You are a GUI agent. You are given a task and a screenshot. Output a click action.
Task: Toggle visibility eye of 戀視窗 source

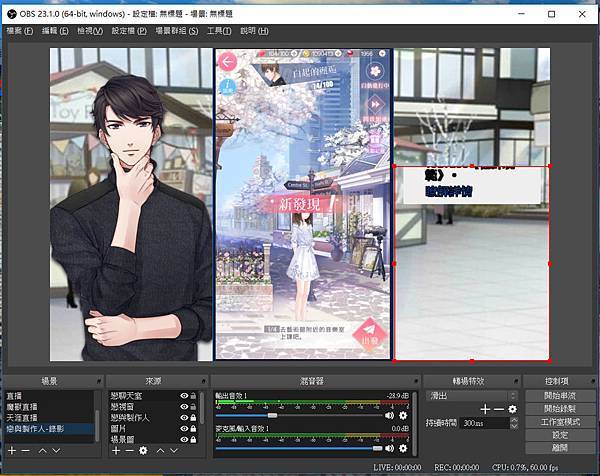tap(184, 406)
